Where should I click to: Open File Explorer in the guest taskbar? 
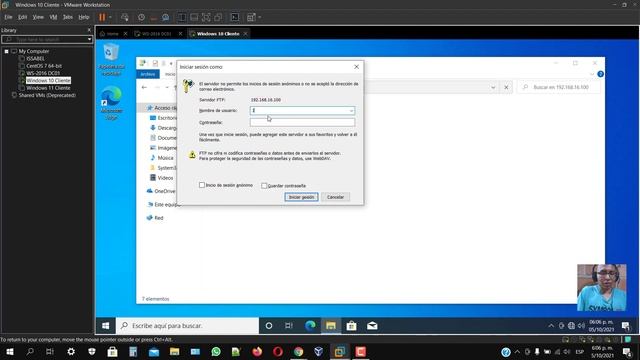pyautogui.click(x=331, y=326)
